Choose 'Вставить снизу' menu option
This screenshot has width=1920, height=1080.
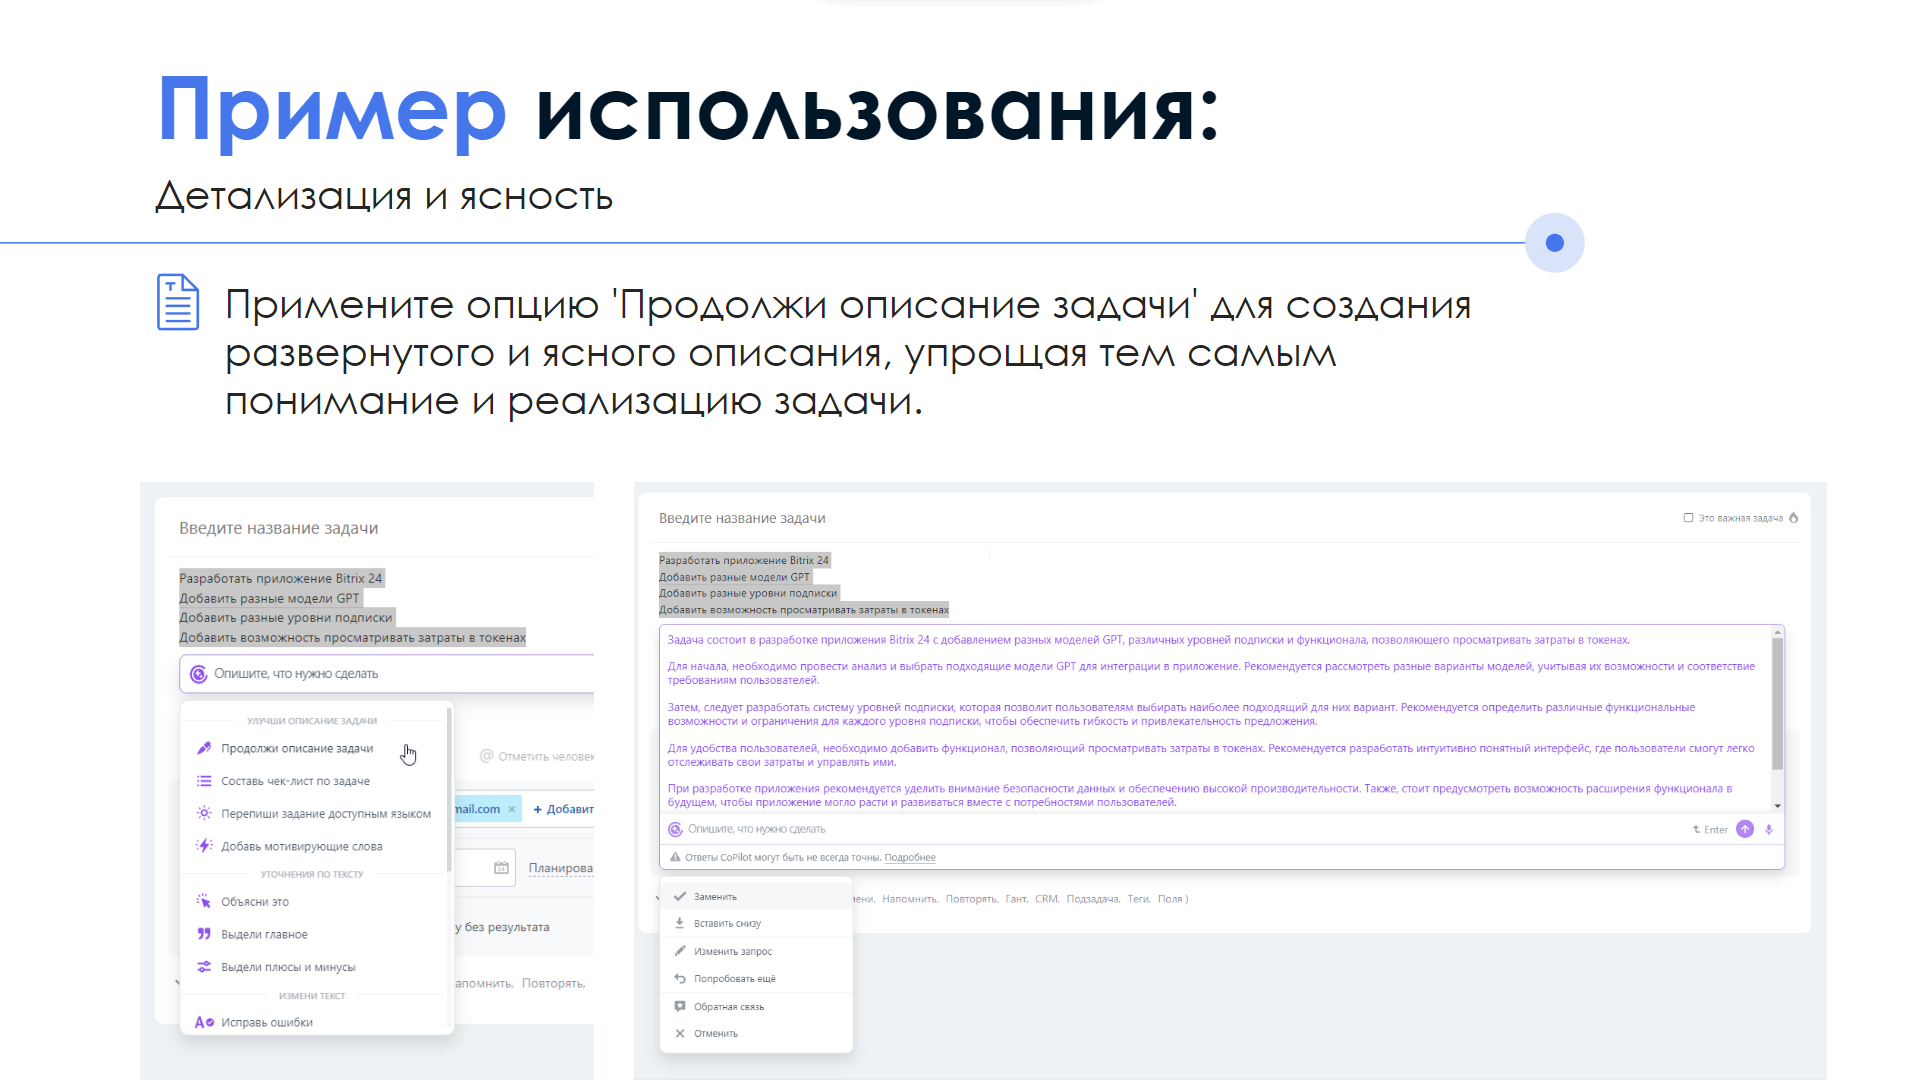pos(727,924)
